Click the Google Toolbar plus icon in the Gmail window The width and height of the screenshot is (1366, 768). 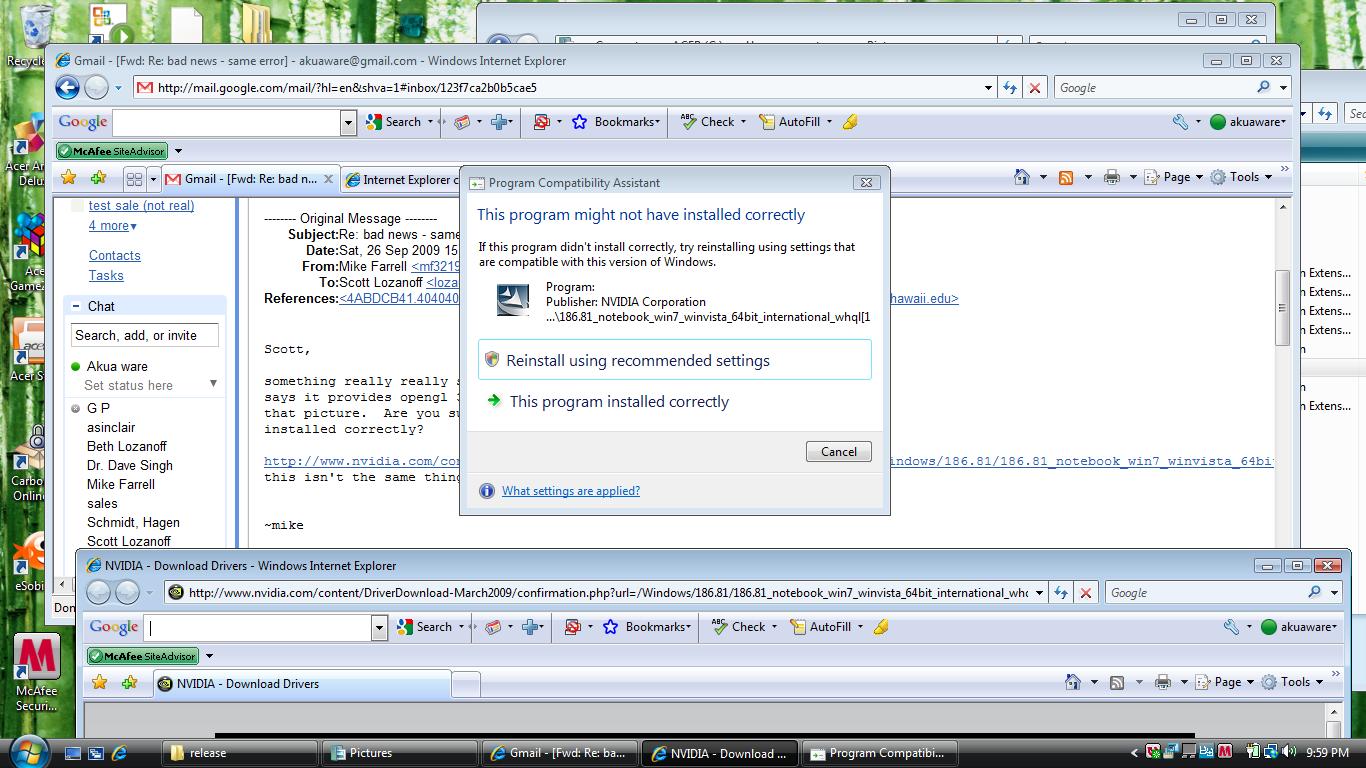(x=499, y=122)
